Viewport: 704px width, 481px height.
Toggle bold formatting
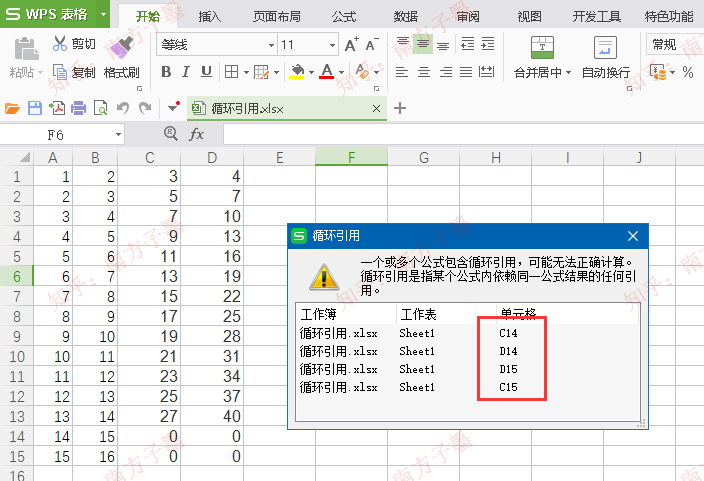[166, 71]
